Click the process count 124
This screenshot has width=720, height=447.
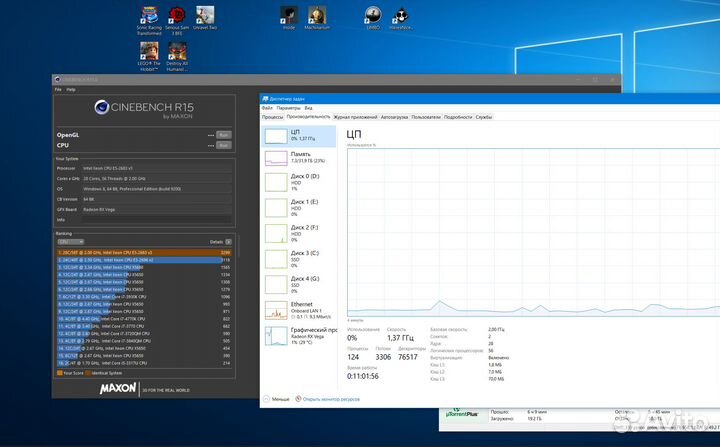coord(353,357)
